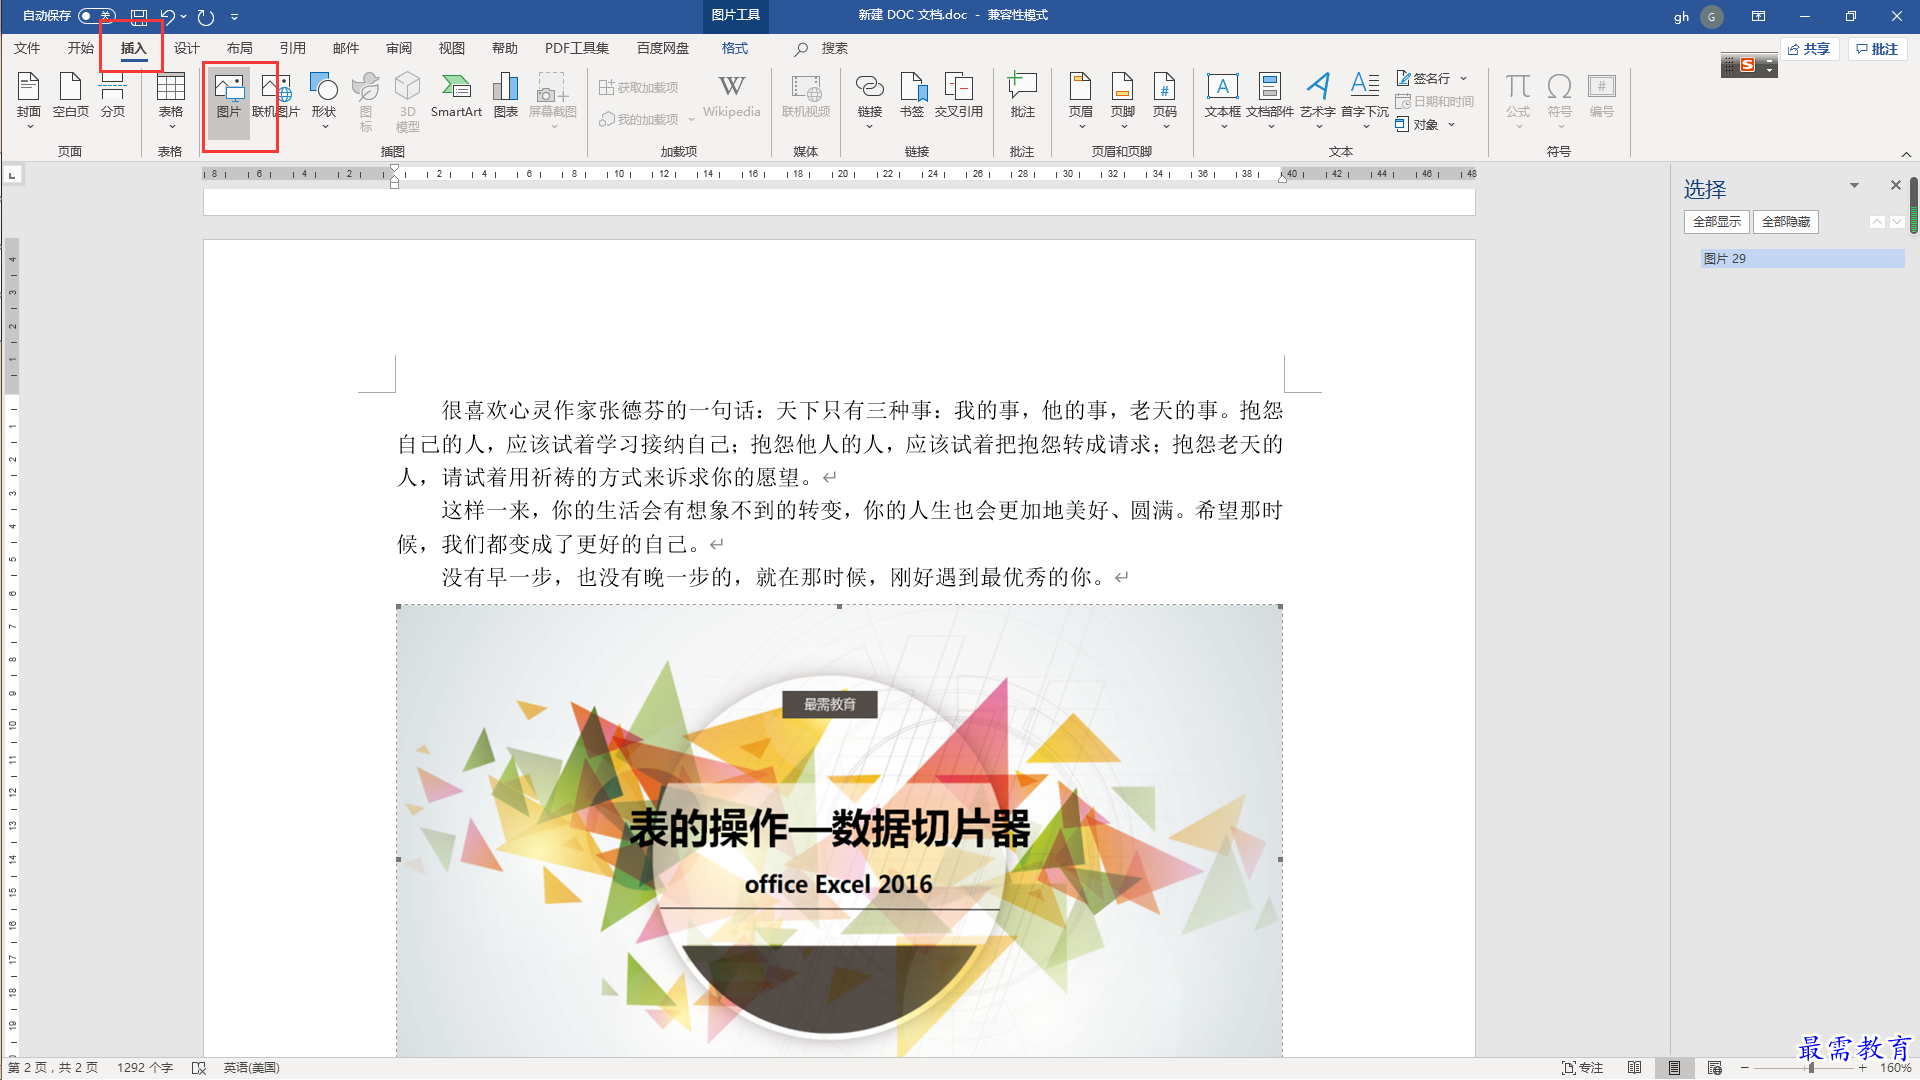Viewport: 1920px width, 1080px height.
Task: Close the 选择 selection pane
Action: coord(1895,186)
